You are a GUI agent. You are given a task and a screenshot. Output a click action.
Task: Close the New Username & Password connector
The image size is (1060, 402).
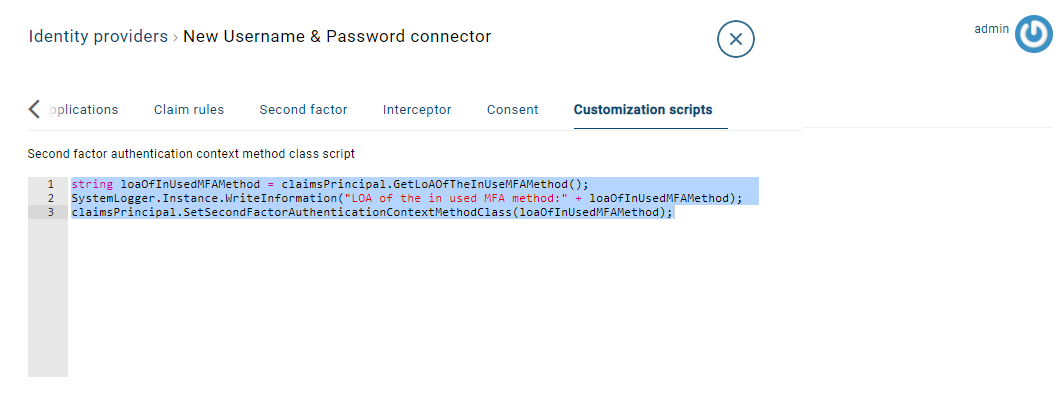[736, 39]
